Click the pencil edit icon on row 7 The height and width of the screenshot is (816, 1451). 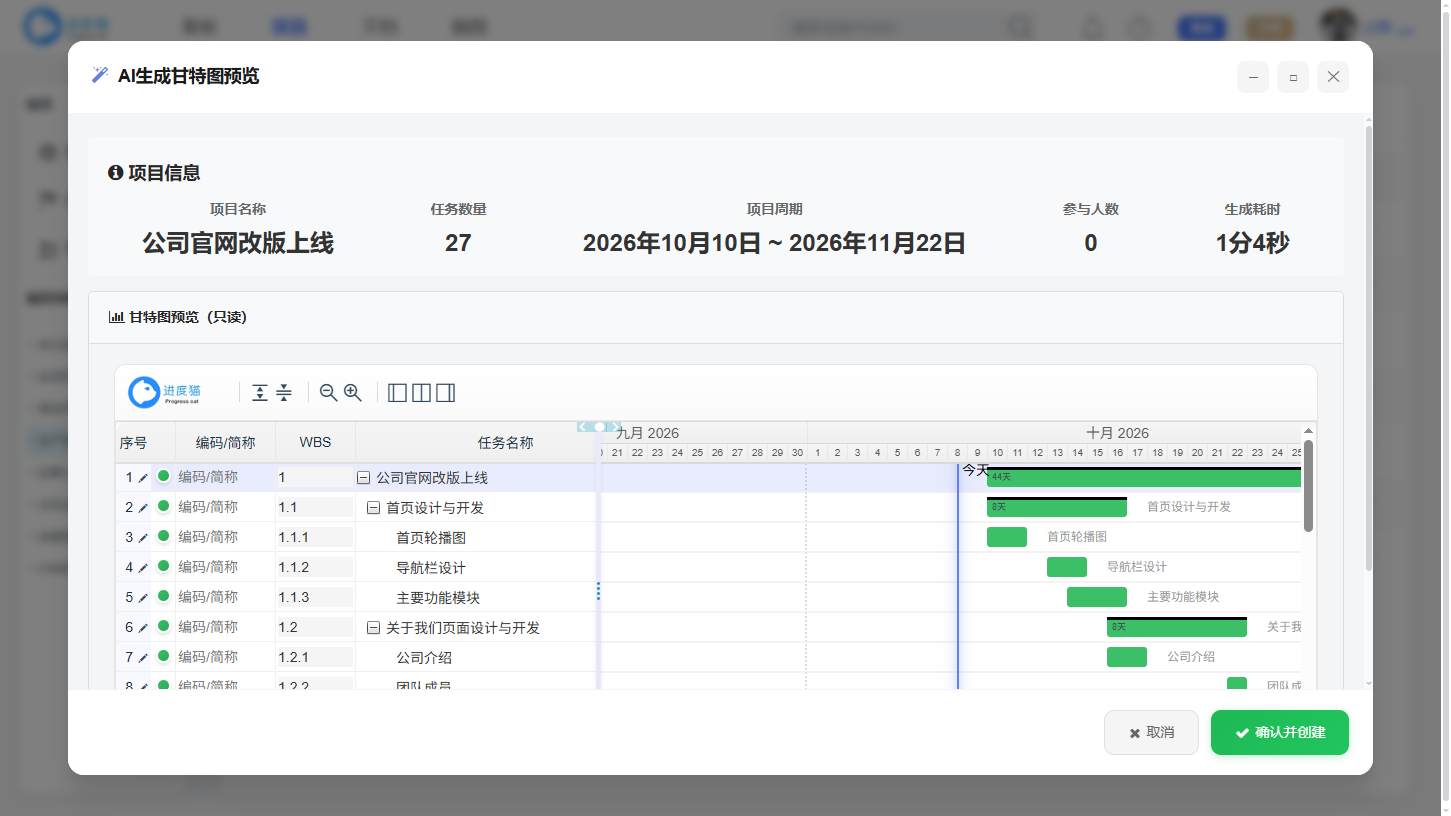click(x=143, y=658)
